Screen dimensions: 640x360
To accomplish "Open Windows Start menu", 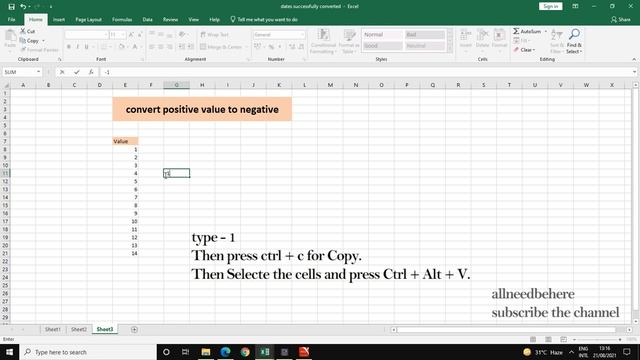I will point(9,352).
